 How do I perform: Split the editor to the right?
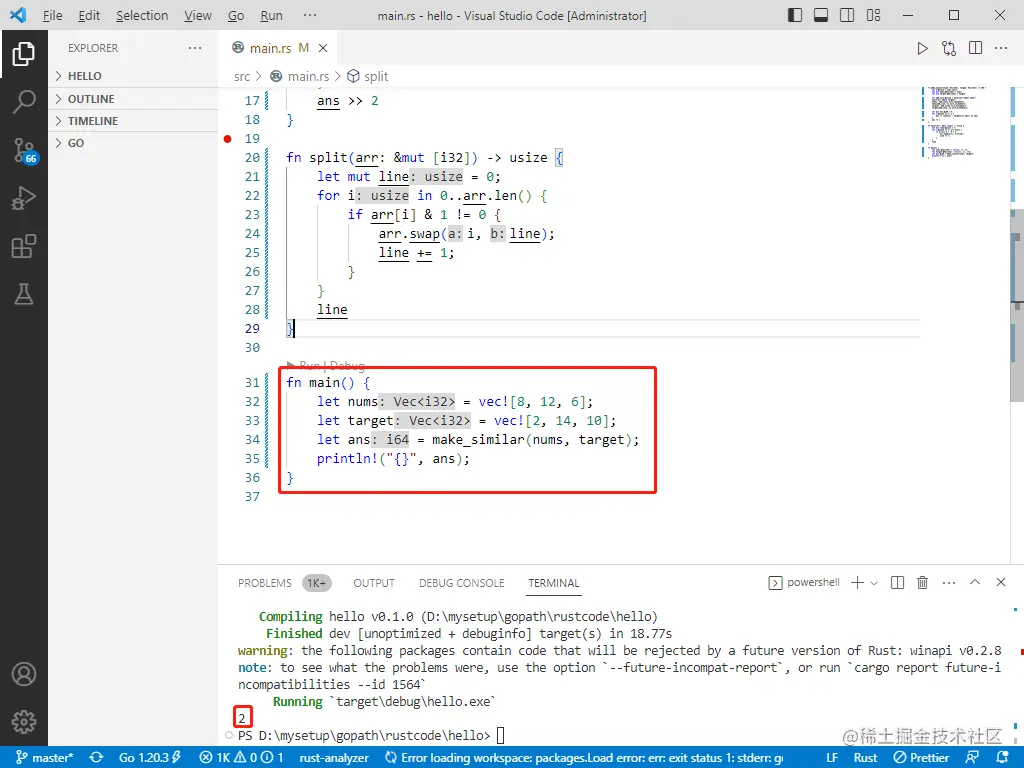coord(976,48)
